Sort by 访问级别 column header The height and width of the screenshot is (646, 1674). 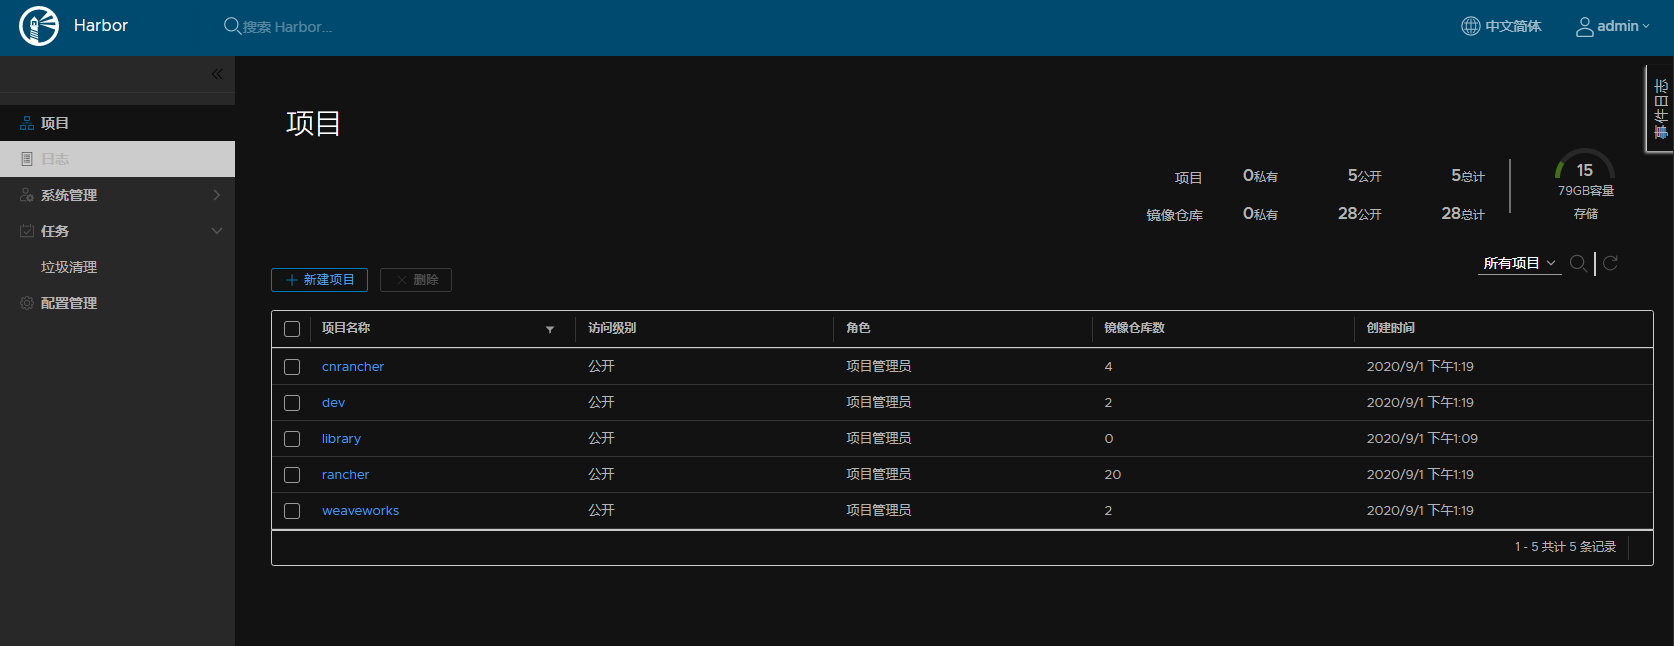tap(612, 328)
